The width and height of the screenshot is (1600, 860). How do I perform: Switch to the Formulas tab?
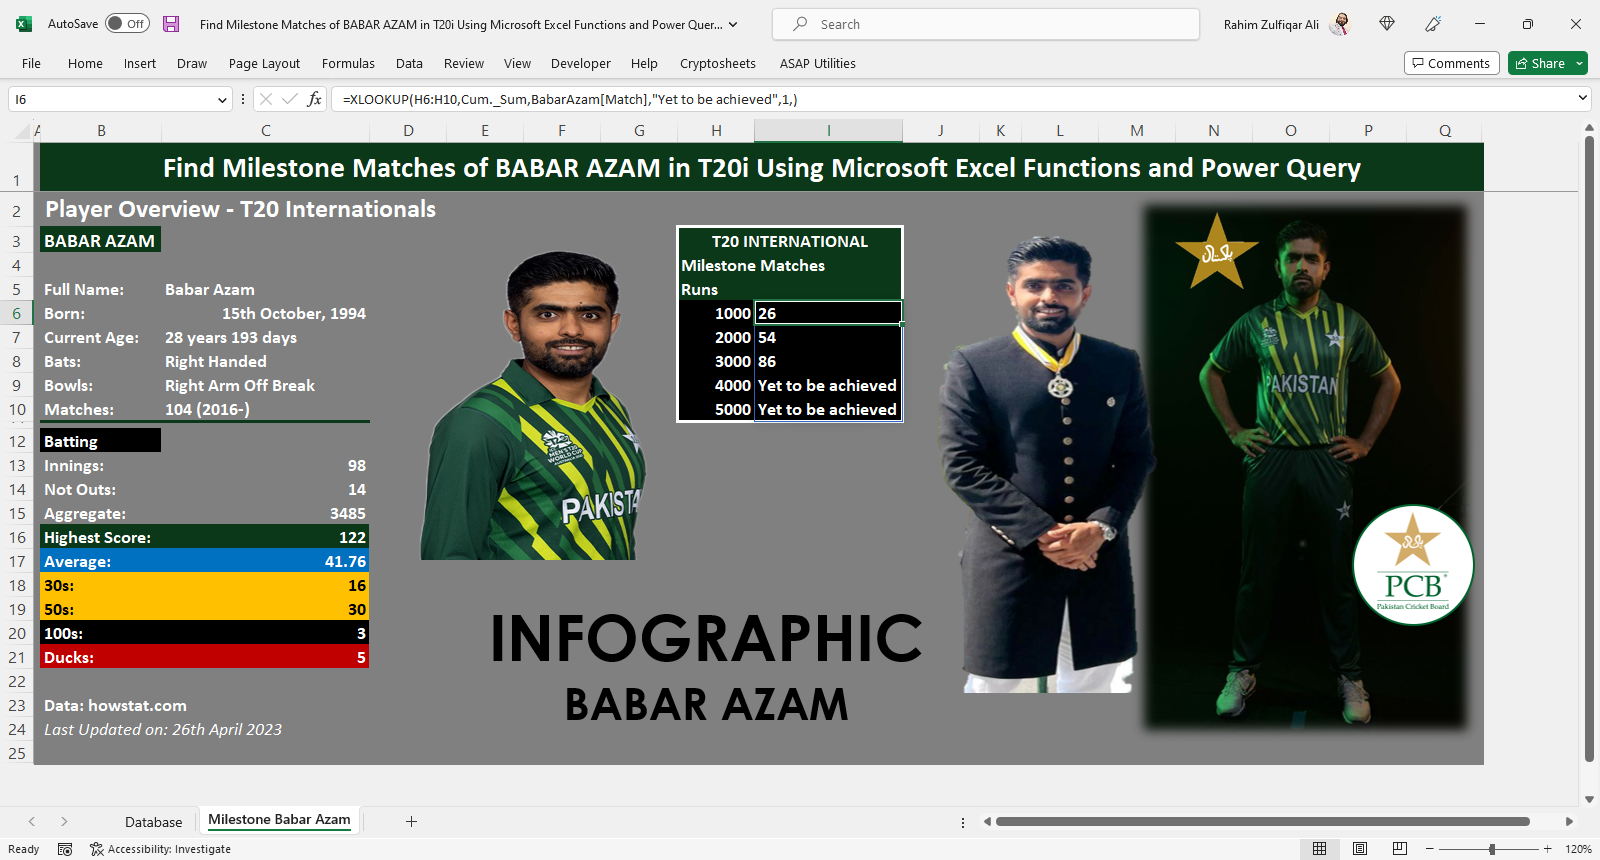click(x=348, y=63)
